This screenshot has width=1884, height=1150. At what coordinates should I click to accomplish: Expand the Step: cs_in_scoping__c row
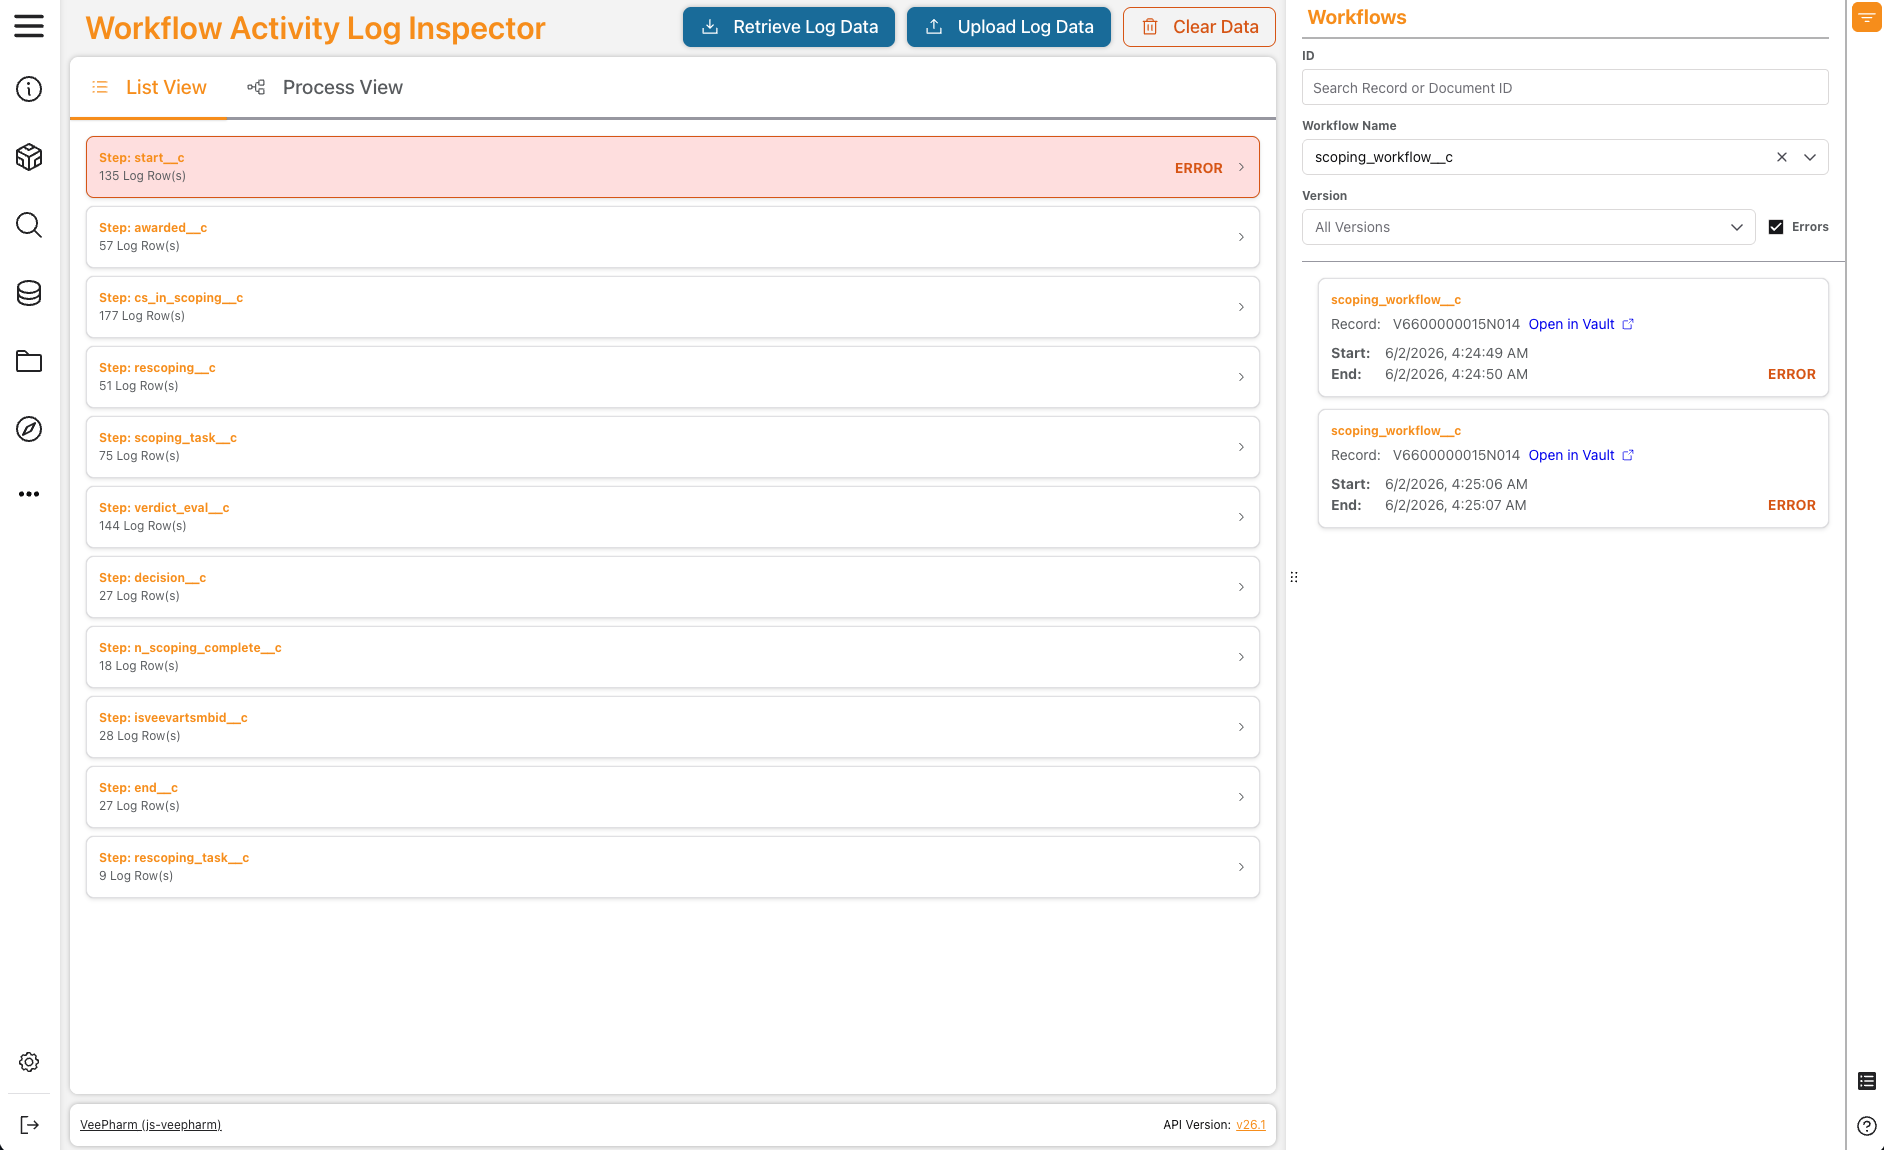coord(672,307)
